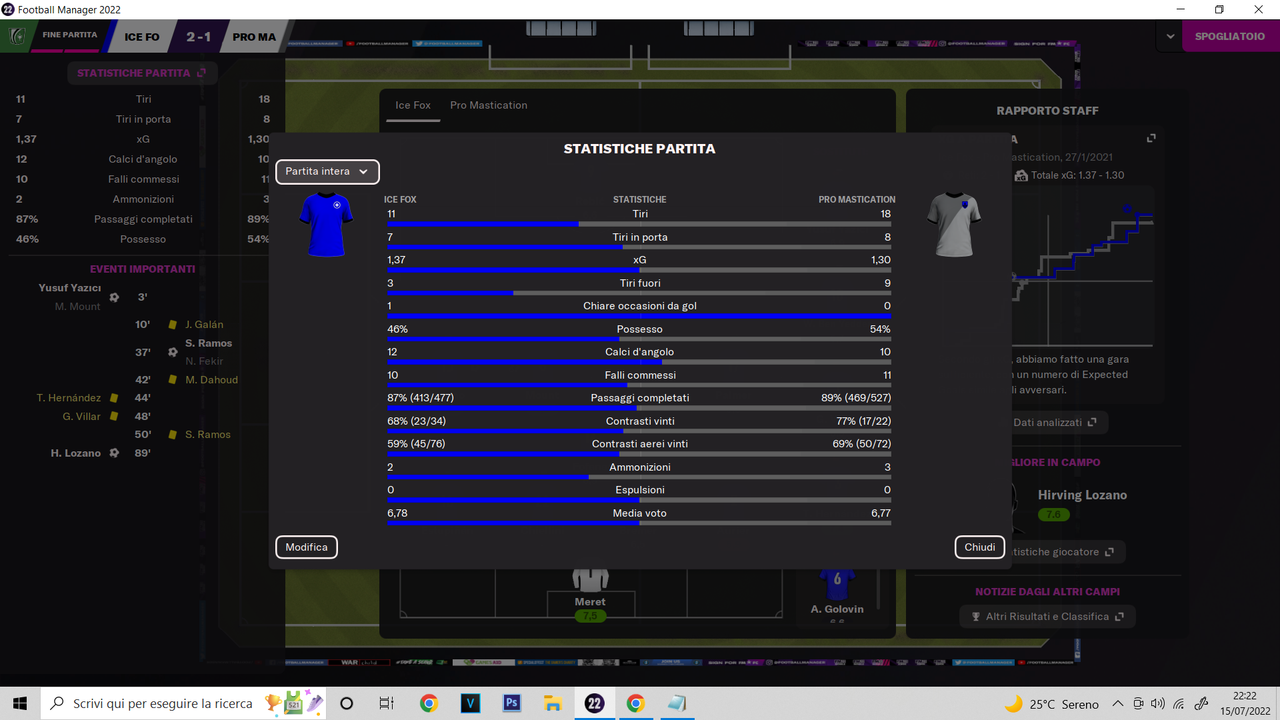1280x720 pixels.
Task: Open Cortana circle on taskbar
Action: (x=347, y=704)
